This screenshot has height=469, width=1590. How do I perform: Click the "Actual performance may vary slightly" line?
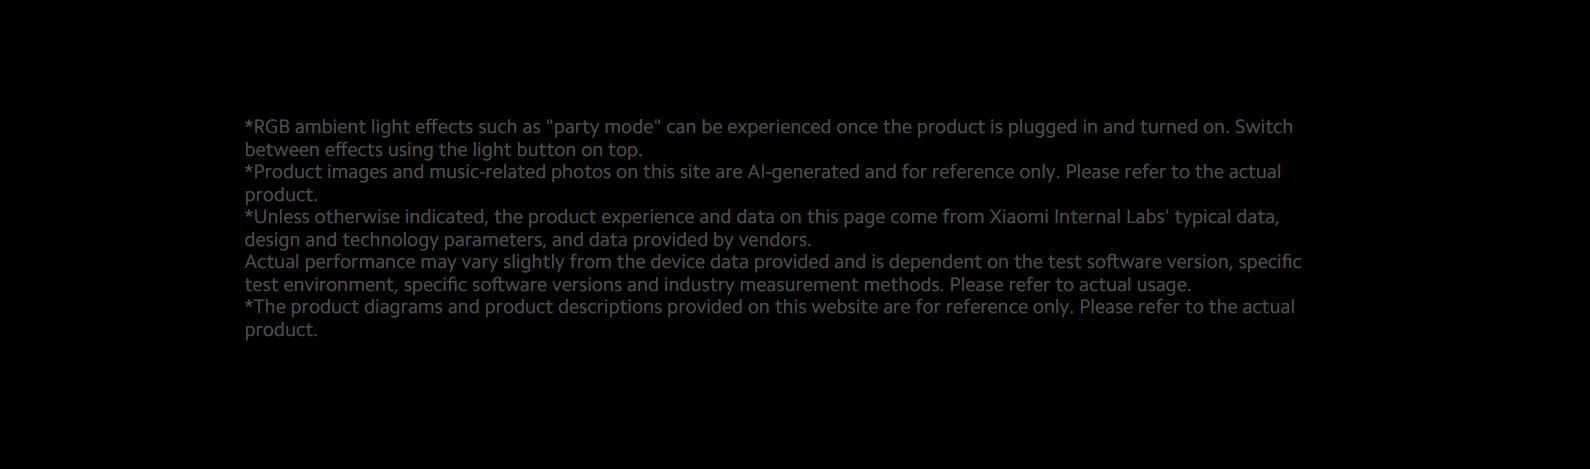coord(773,262)
